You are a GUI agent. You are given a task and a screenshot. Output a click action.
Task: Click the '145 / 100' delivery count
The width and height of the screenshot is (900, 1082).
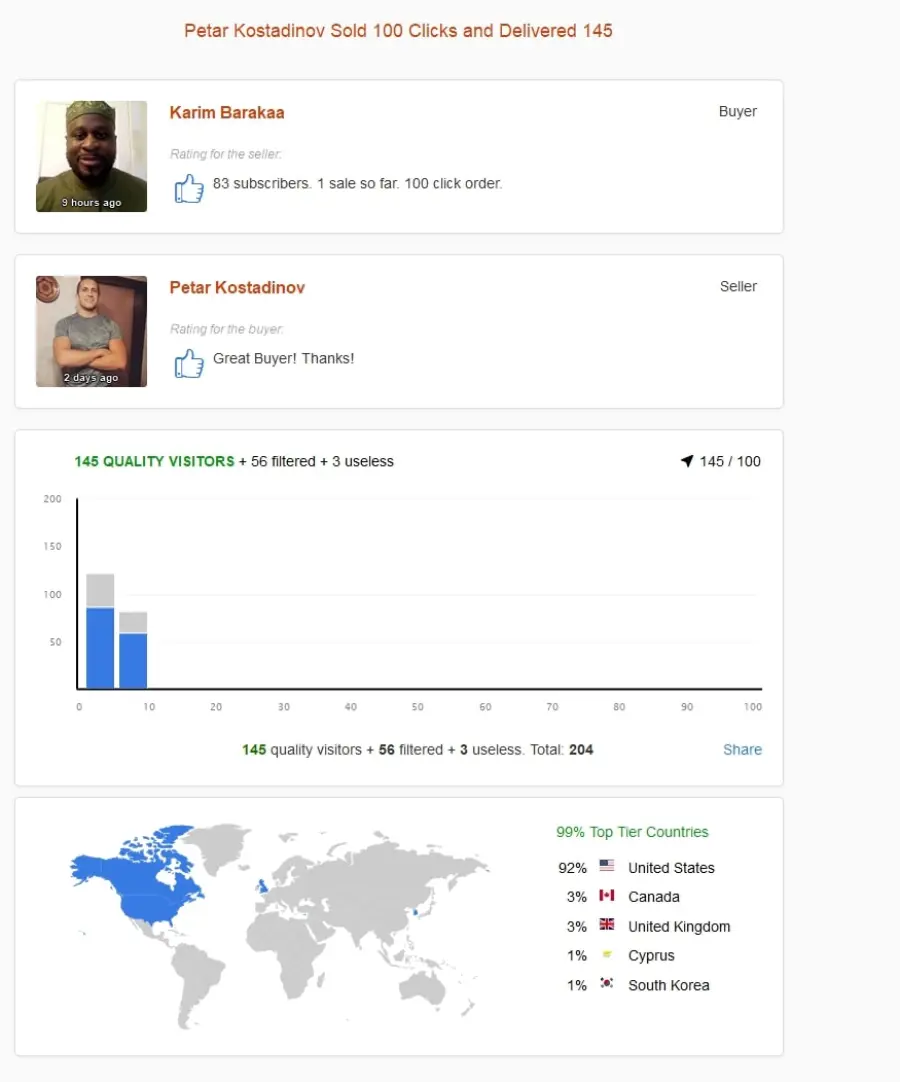pyautogui.click(x=730, y=461)
